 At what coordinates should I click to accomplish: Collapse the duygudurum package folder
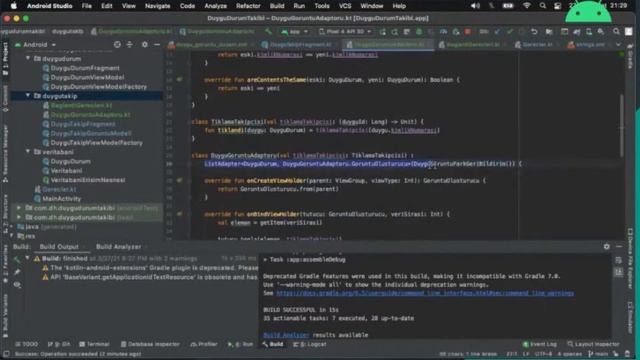(x=28, y=58)
